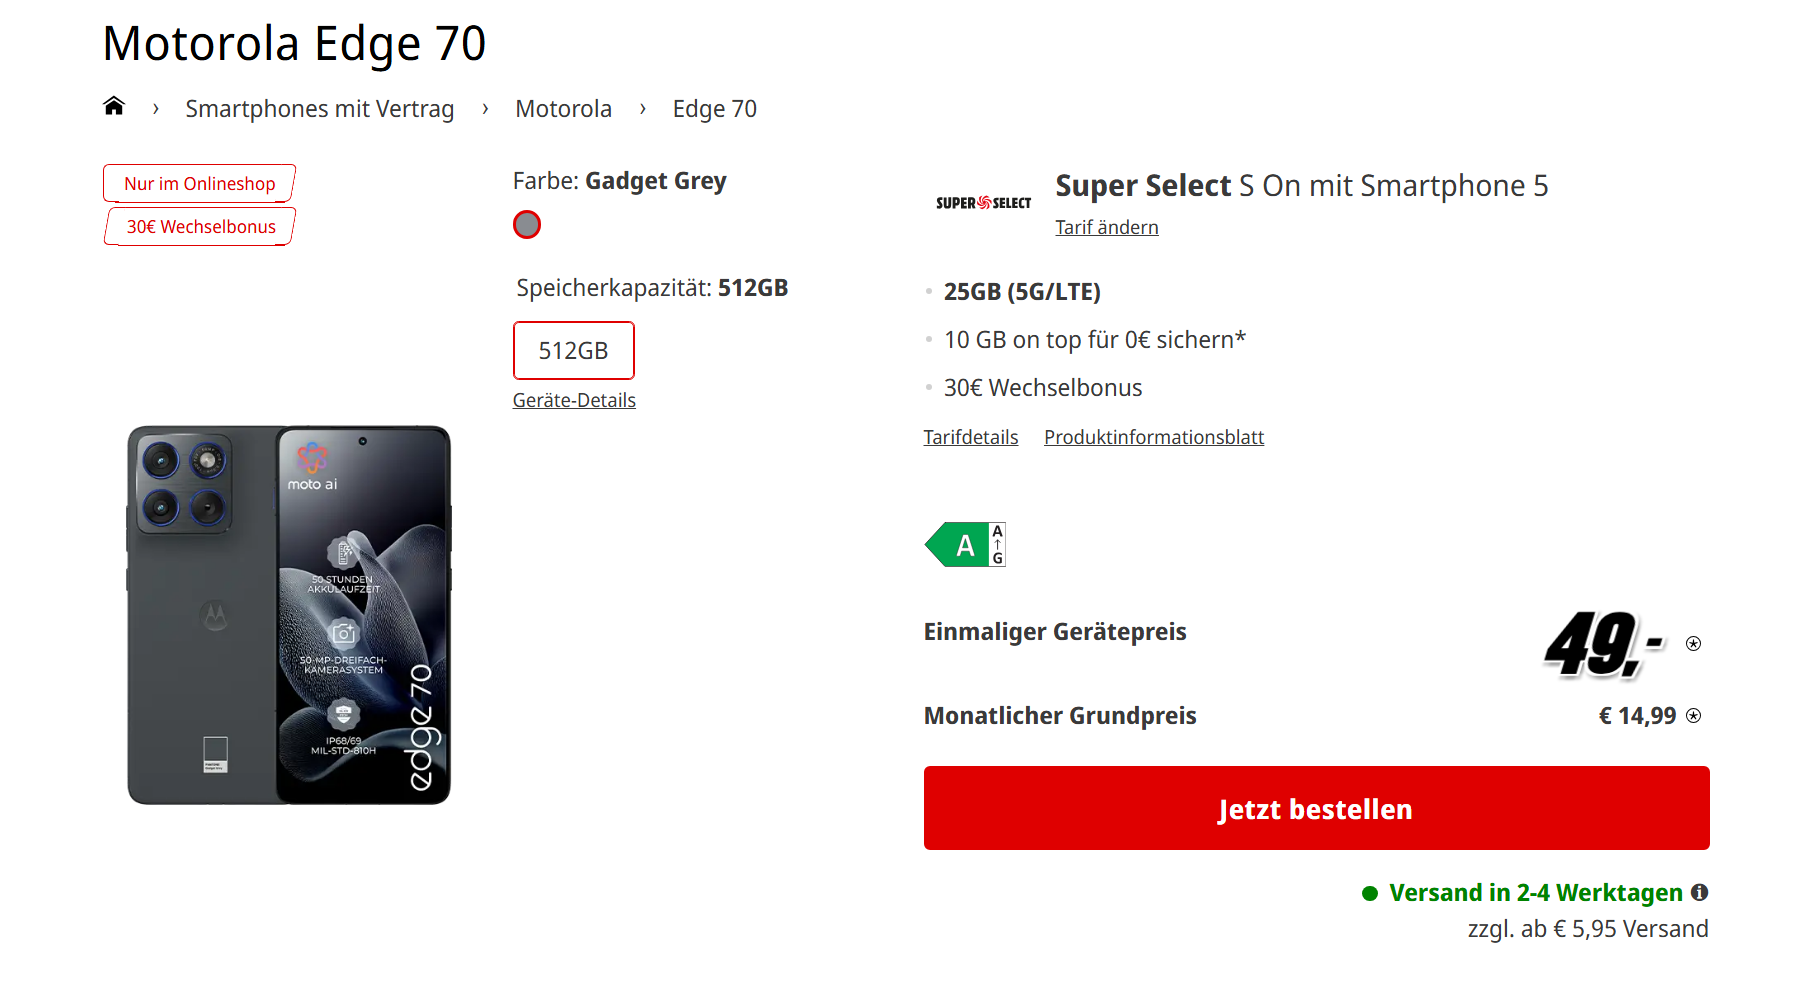View the Tarifdetails link
Viewport: 1804px width, 990px height.
970,437
